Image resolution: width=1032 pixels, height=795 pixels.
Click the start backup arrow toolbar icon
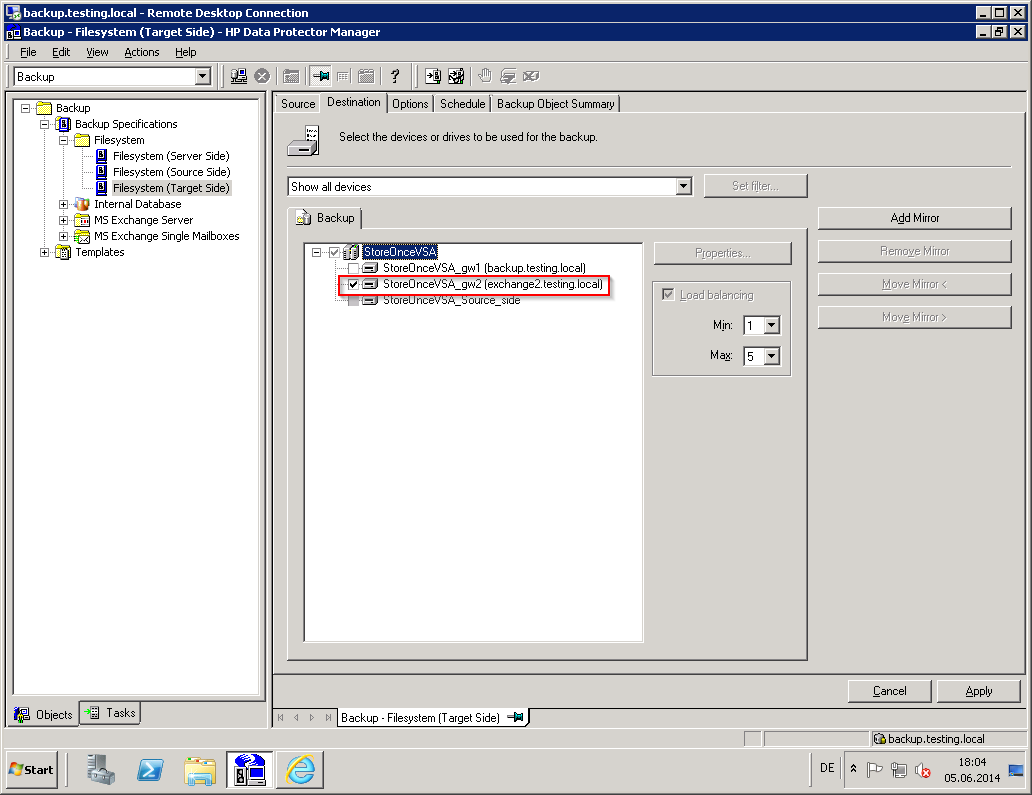[x=432, y=76]
